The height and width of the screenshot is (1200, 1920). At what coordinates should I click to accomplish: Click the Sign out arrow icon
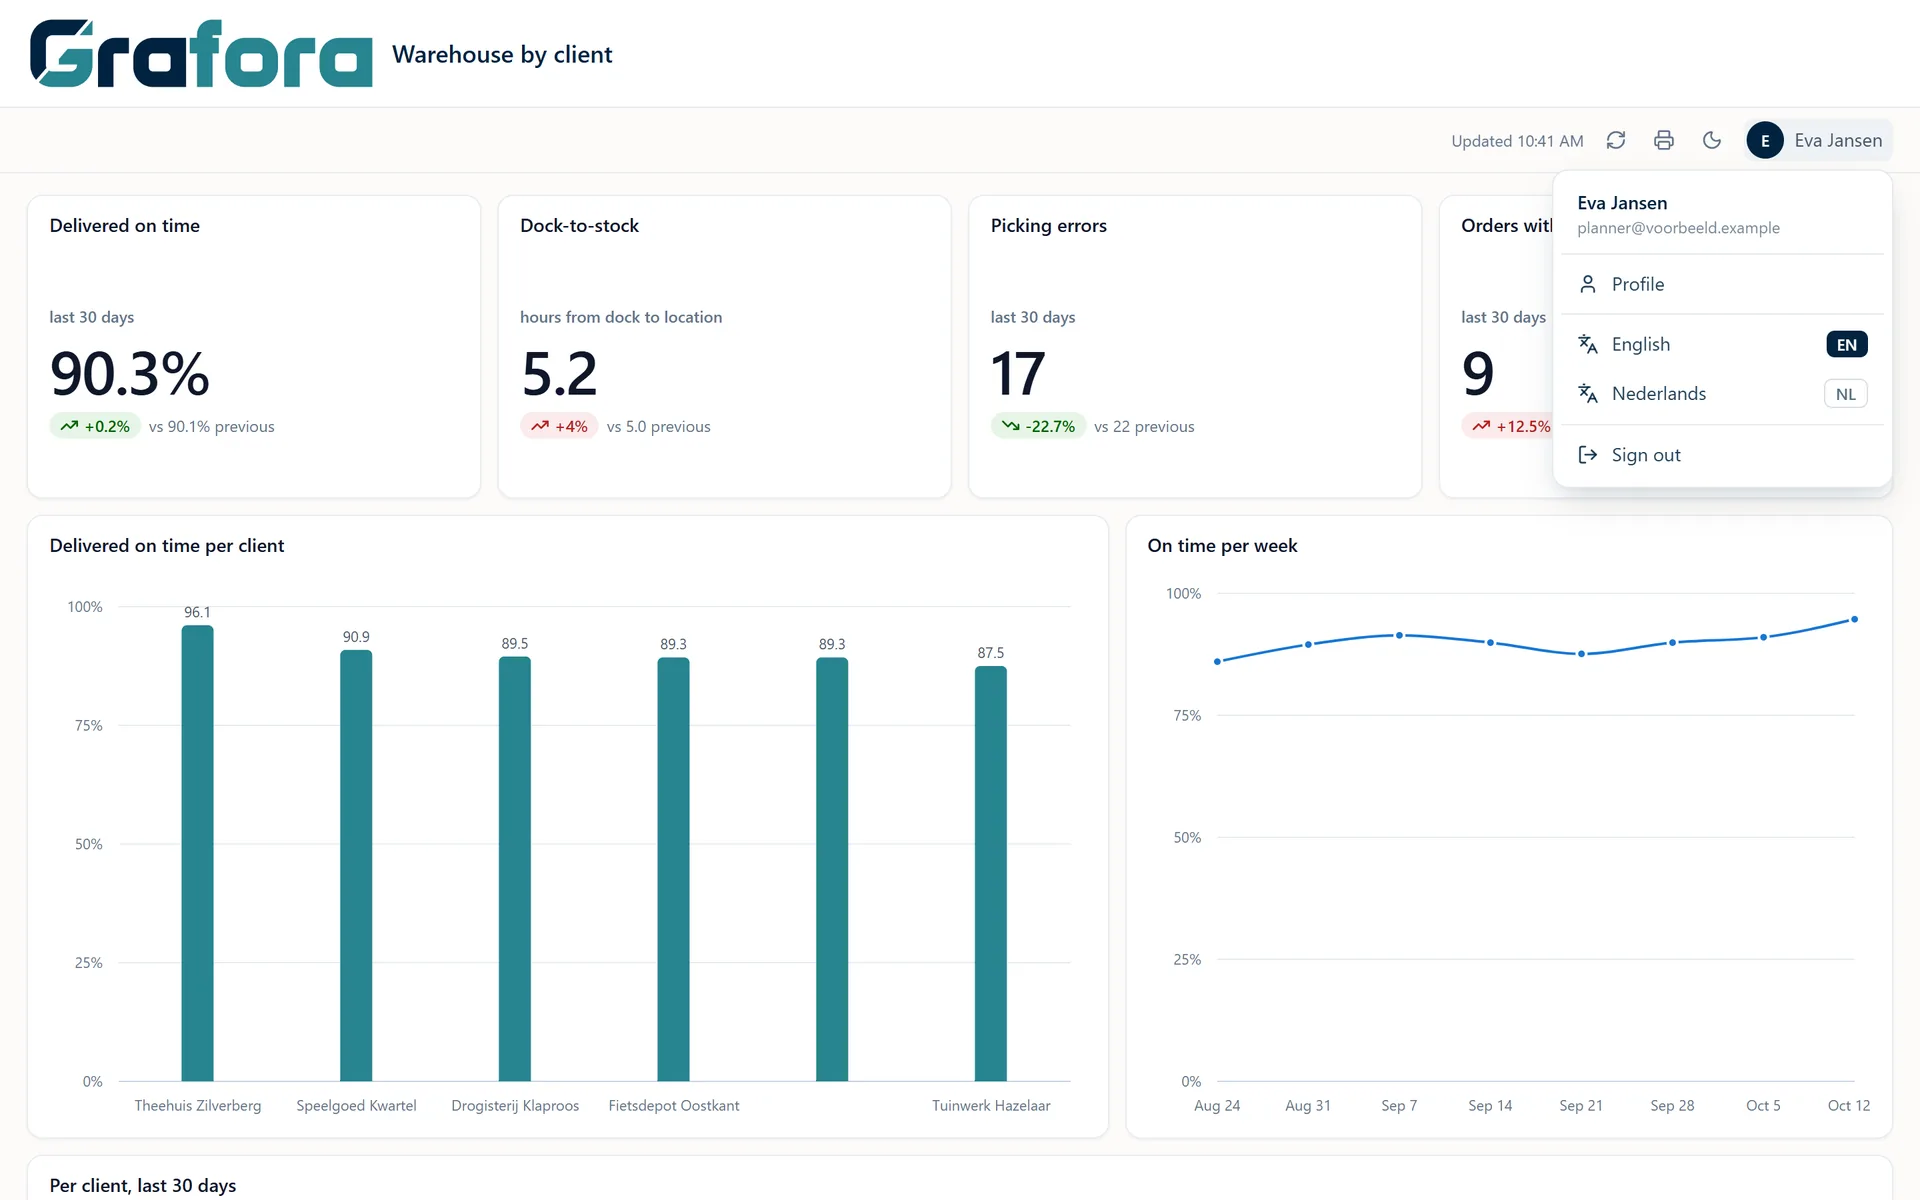coord(1587,455)
